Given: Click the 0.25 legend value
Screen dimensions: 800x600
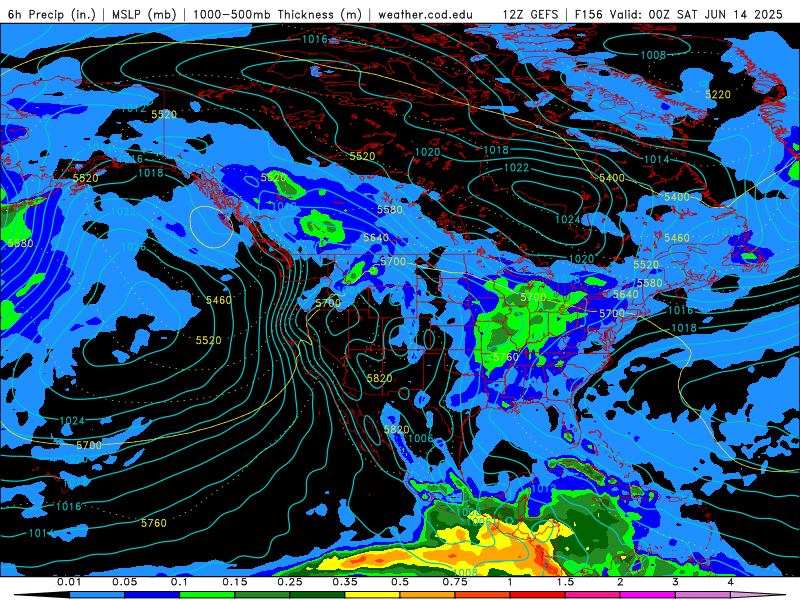Looking at the screenshot, I should [290, 582].
